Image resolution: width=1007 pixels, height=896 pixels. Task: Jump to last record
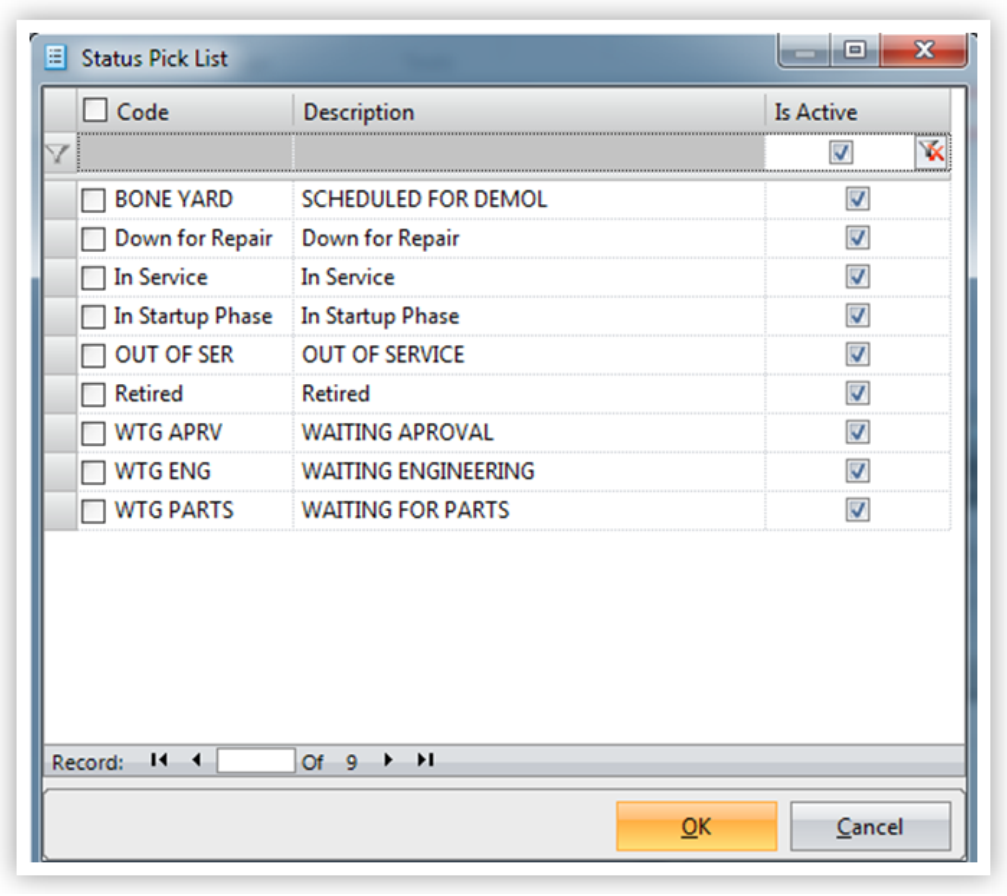425,761
